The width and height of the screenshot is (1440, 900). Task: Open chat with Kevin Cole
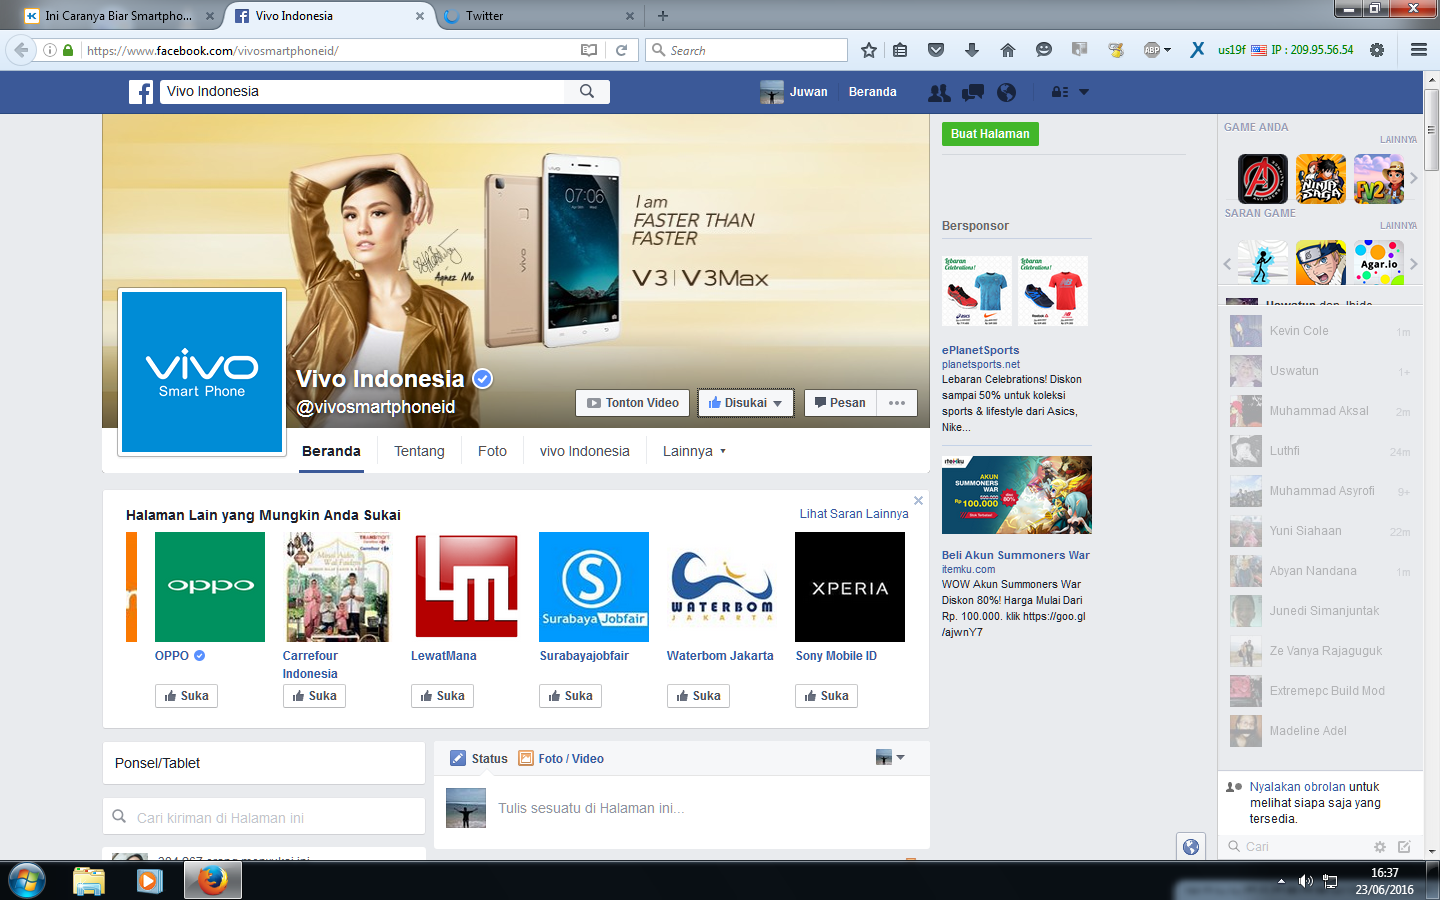pos(1320,331)
